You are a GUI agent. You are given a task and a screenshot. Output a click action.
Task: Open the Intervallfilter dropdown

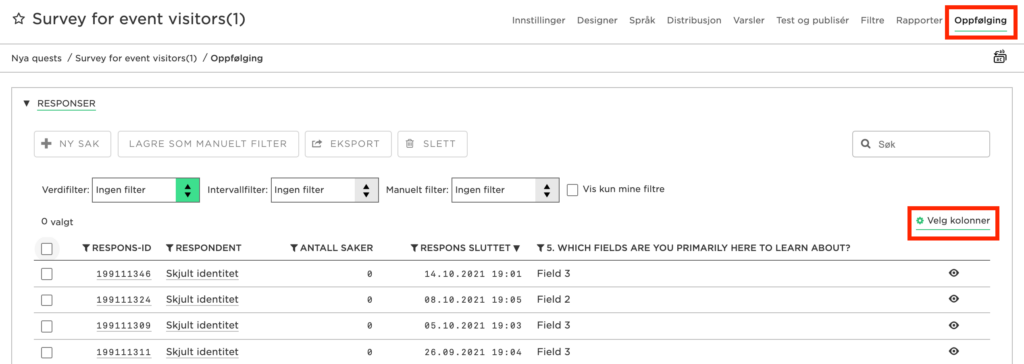(x=324, y=190)
